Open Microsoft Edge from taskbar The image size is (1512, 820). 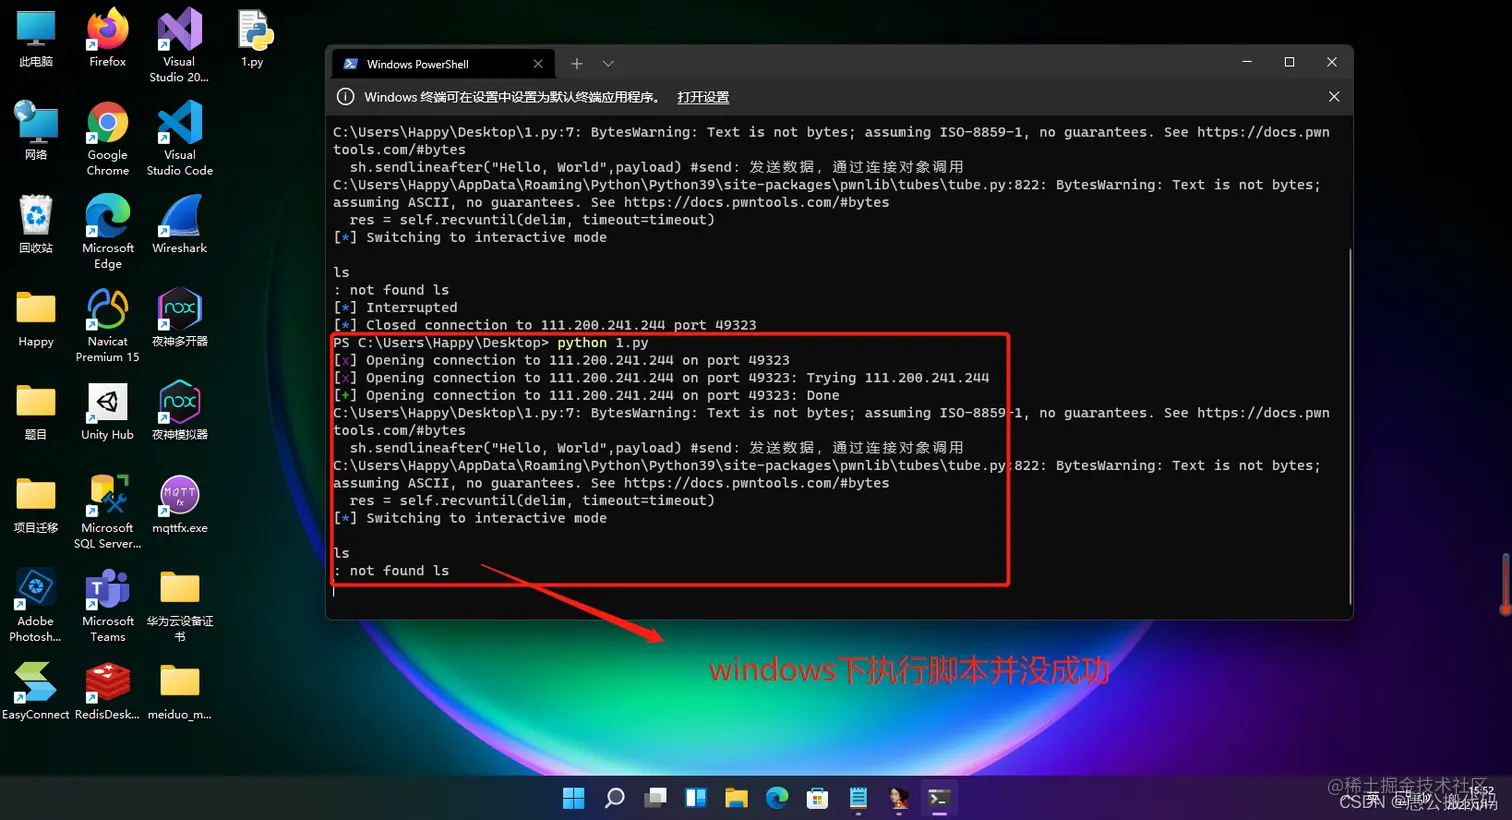(777, 798)
